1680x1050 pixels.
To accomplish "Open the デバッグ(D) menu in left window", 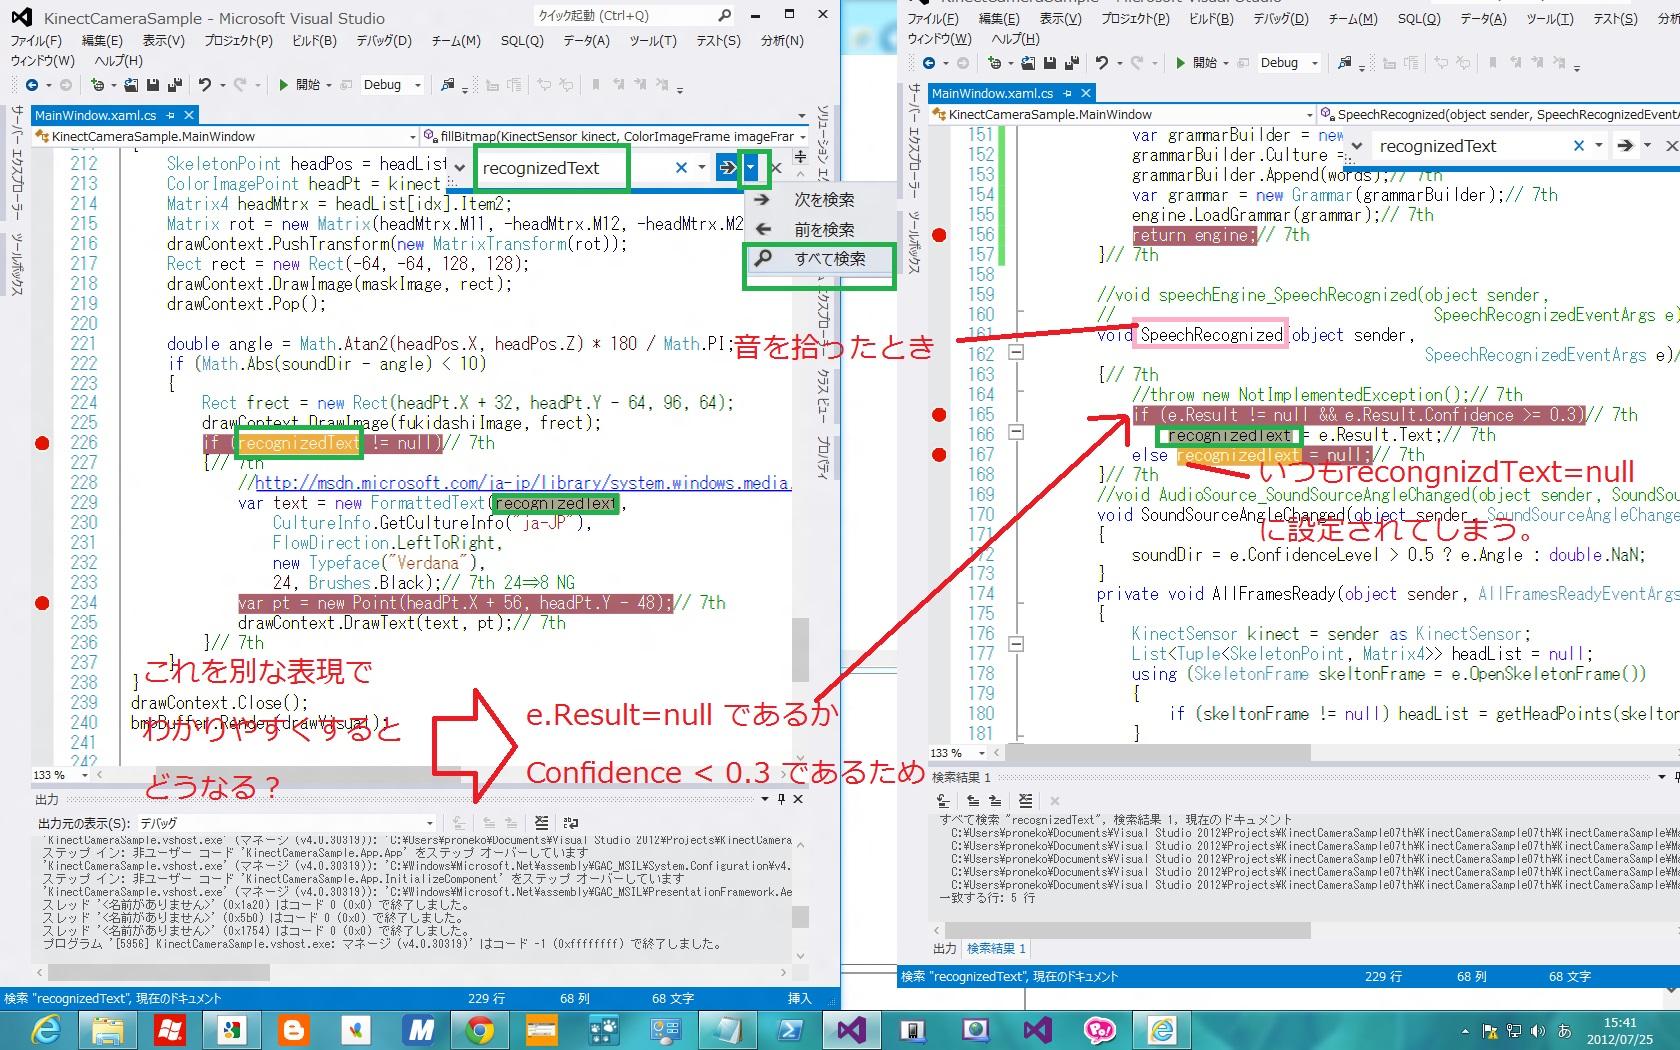I will [383, 41].
